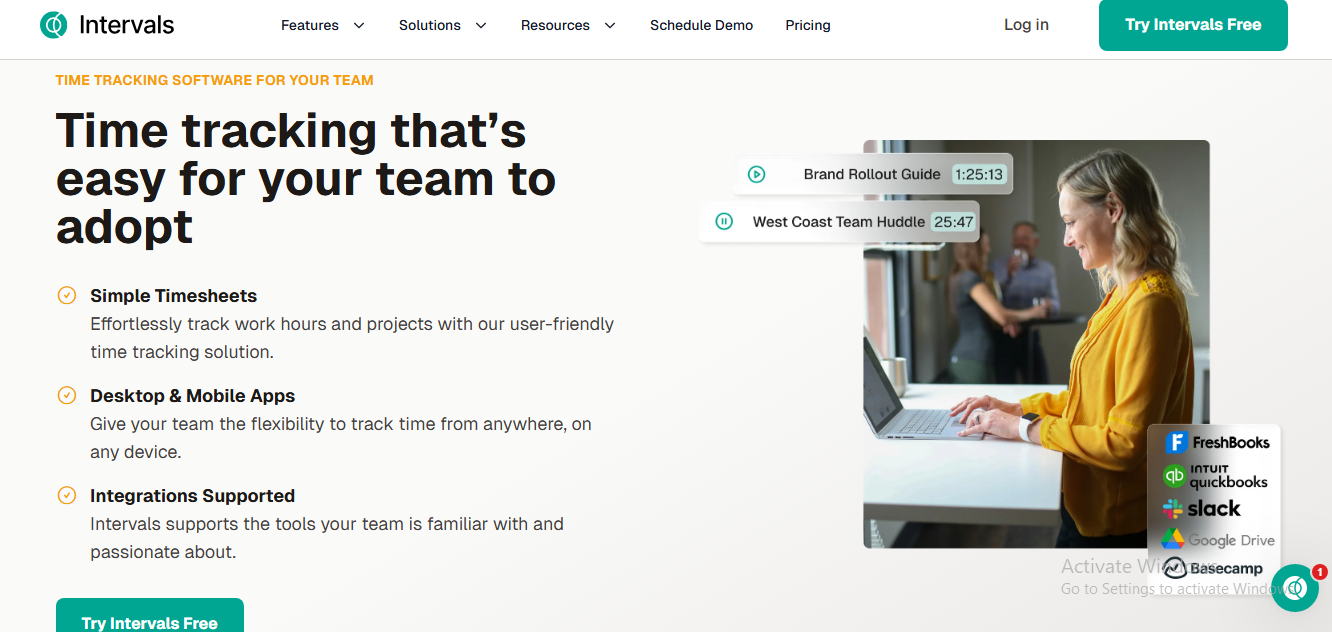Open Schedule Demo from the navigation
Viewport: 1332px width, 632px height.
tap(701, 25)
